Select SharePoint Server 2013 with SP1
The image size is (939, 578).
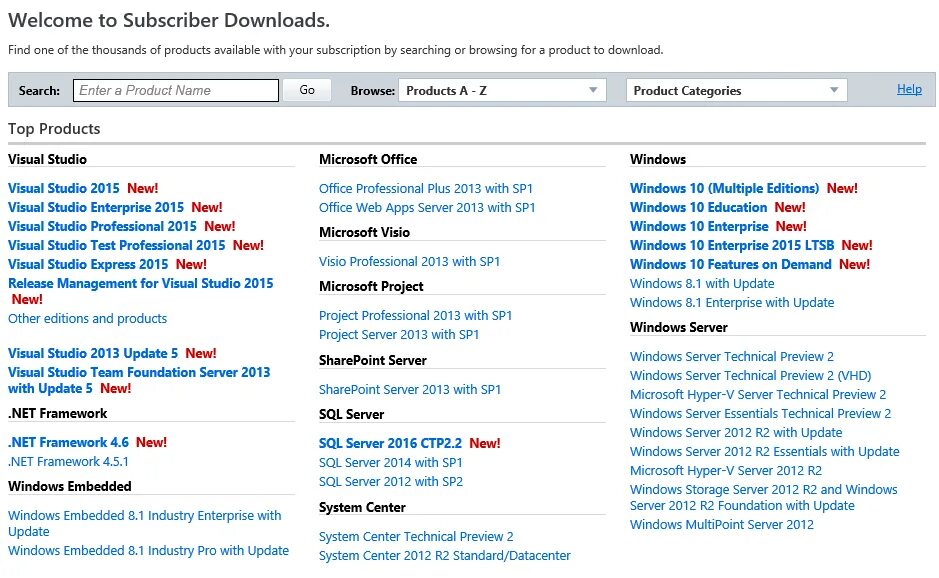click(410, 390)
